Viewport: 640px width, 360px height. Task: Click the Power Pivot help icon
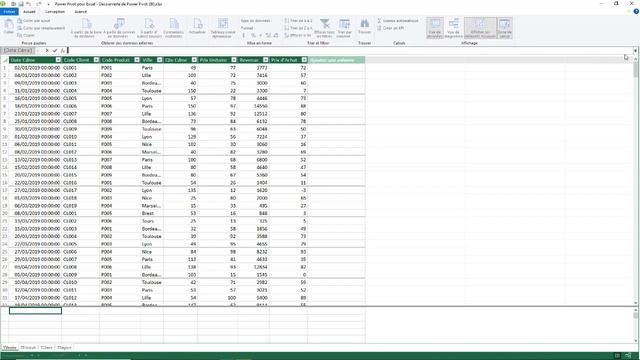(636, 12)
